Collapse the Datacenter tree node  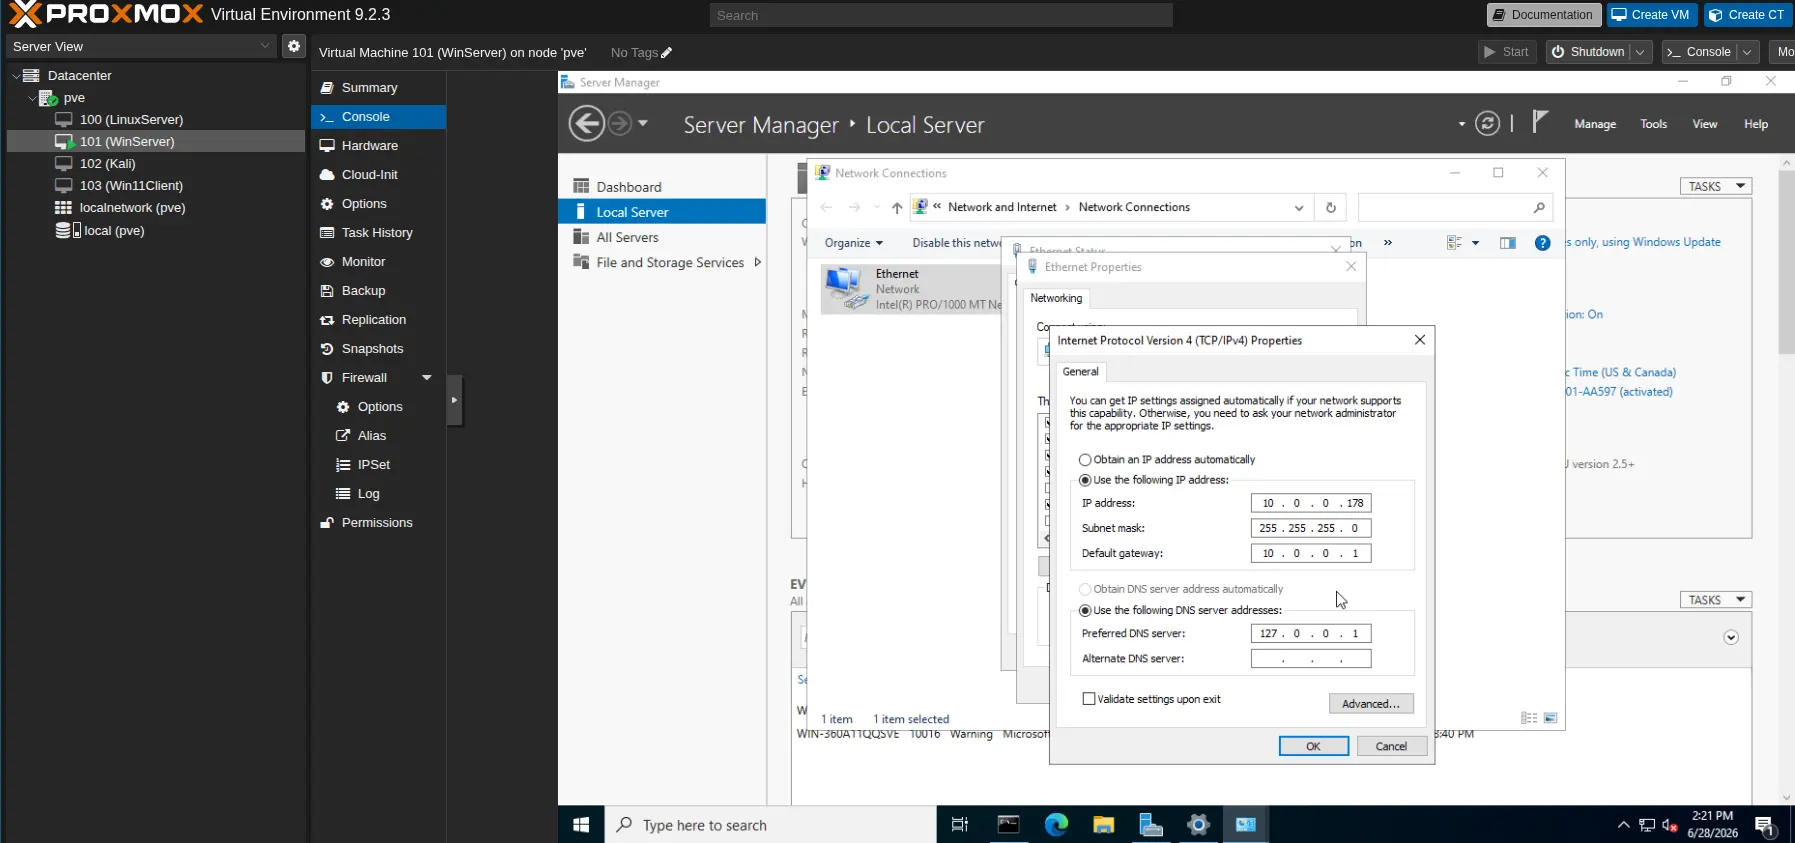click(x=16, y=76)
